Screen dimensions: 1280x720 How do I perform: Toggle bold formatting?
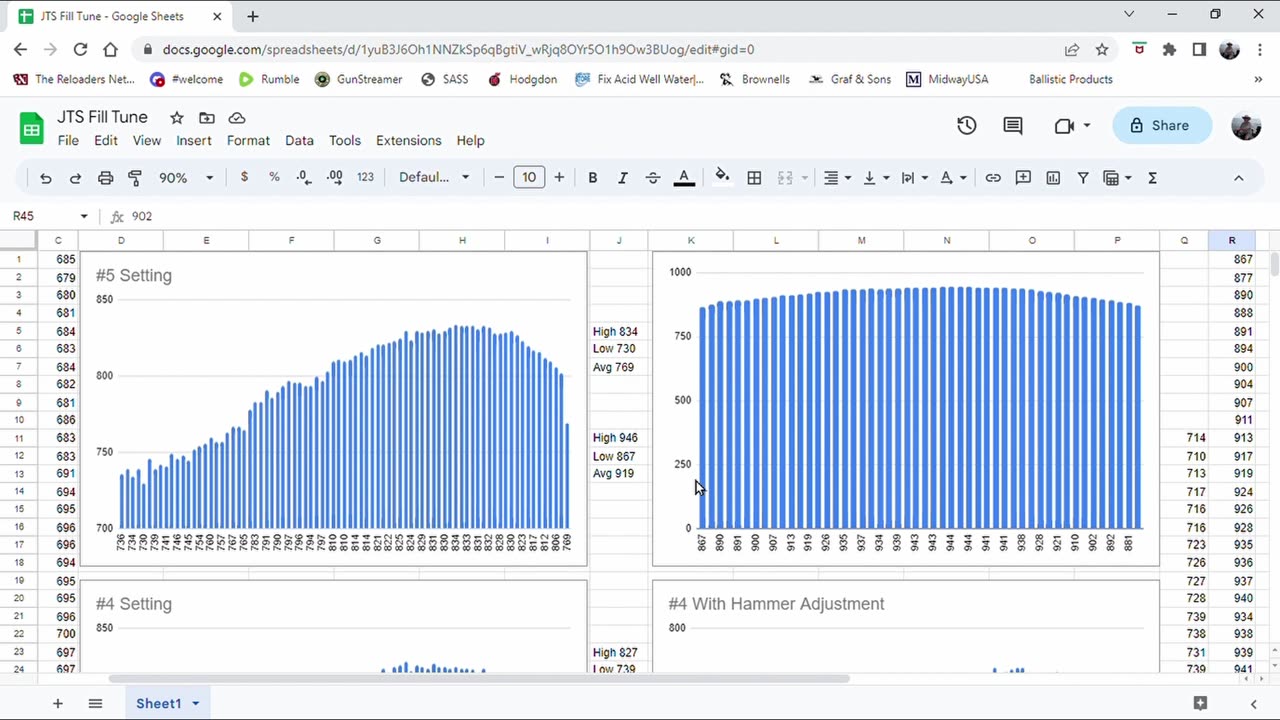click(x=592, y=178)
